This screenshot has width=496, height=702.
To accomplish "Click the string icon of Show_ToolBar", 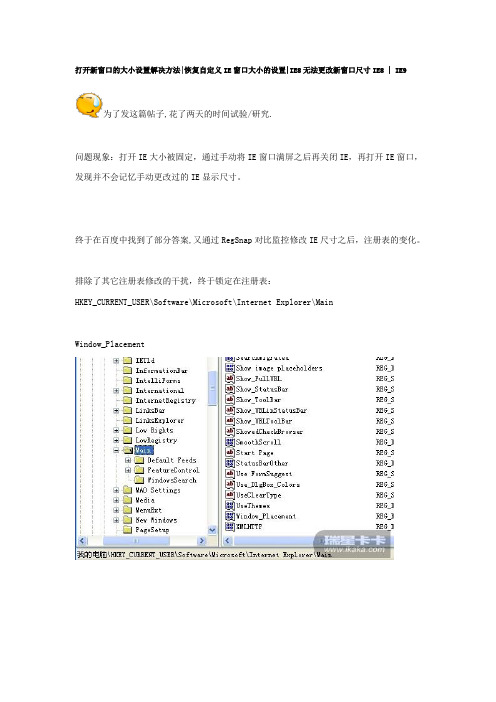I will click(x=230, y=399).
